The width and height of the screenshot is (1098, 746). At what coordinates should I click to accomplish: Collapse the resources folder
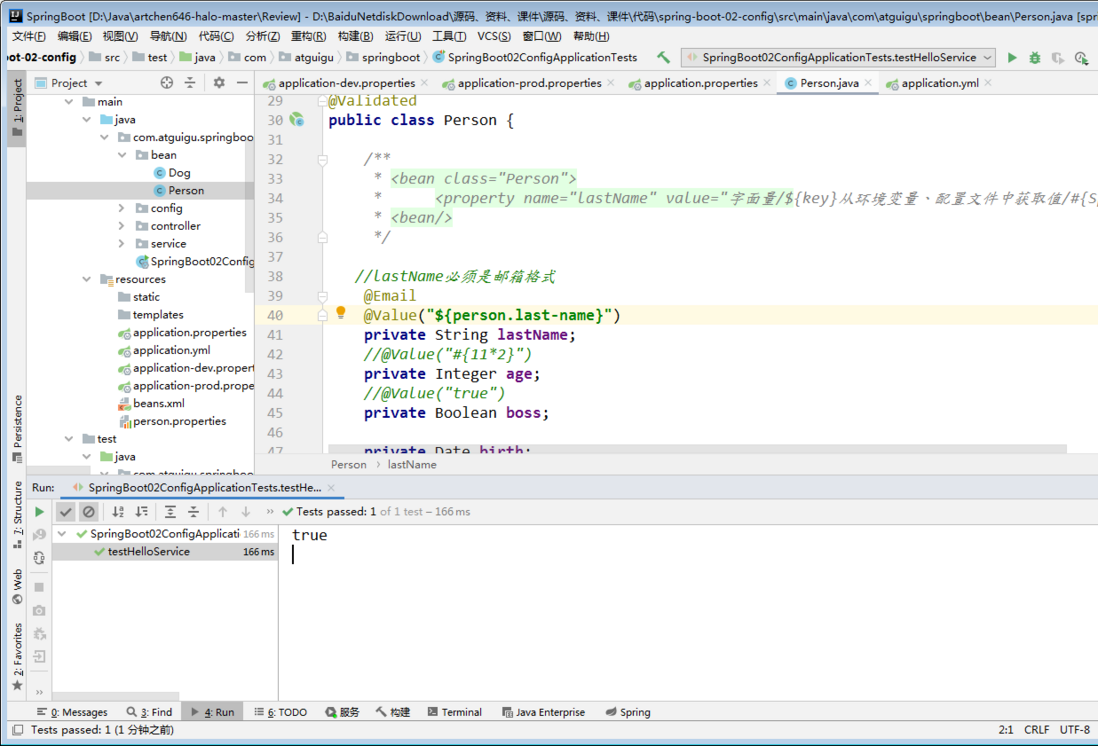86,279
